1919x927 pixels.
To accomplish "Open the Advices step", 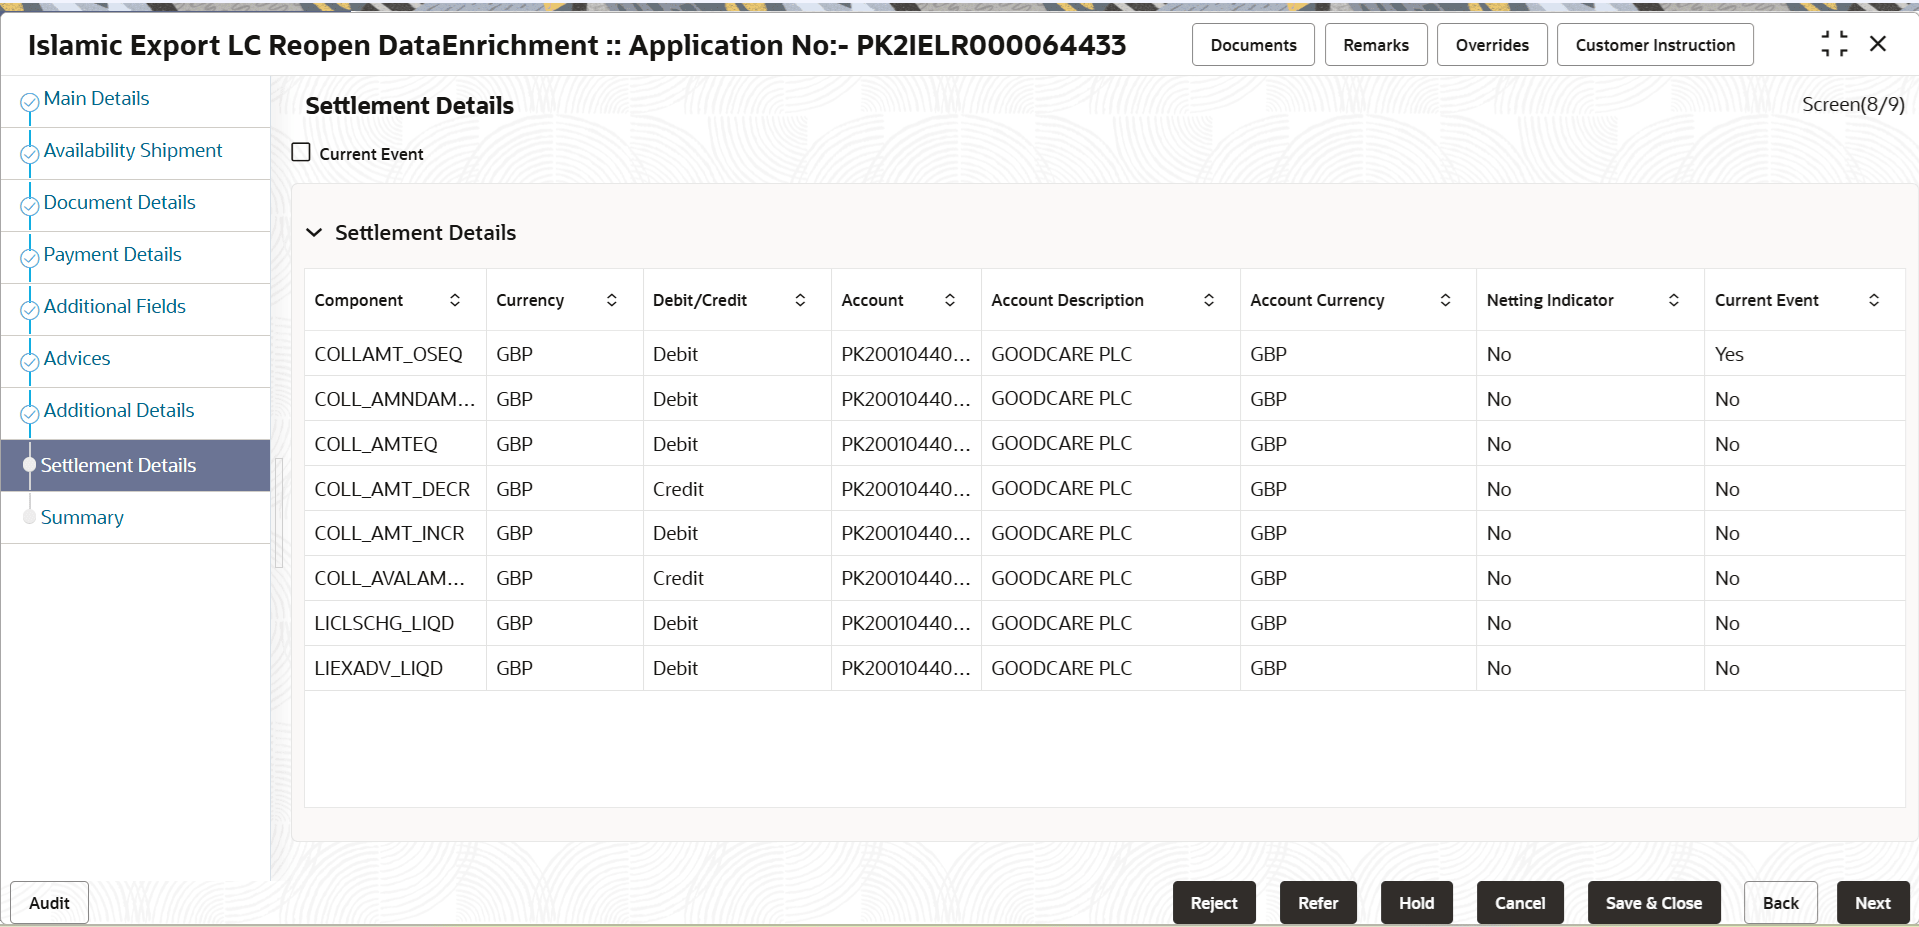I will [x=77, y=359].
